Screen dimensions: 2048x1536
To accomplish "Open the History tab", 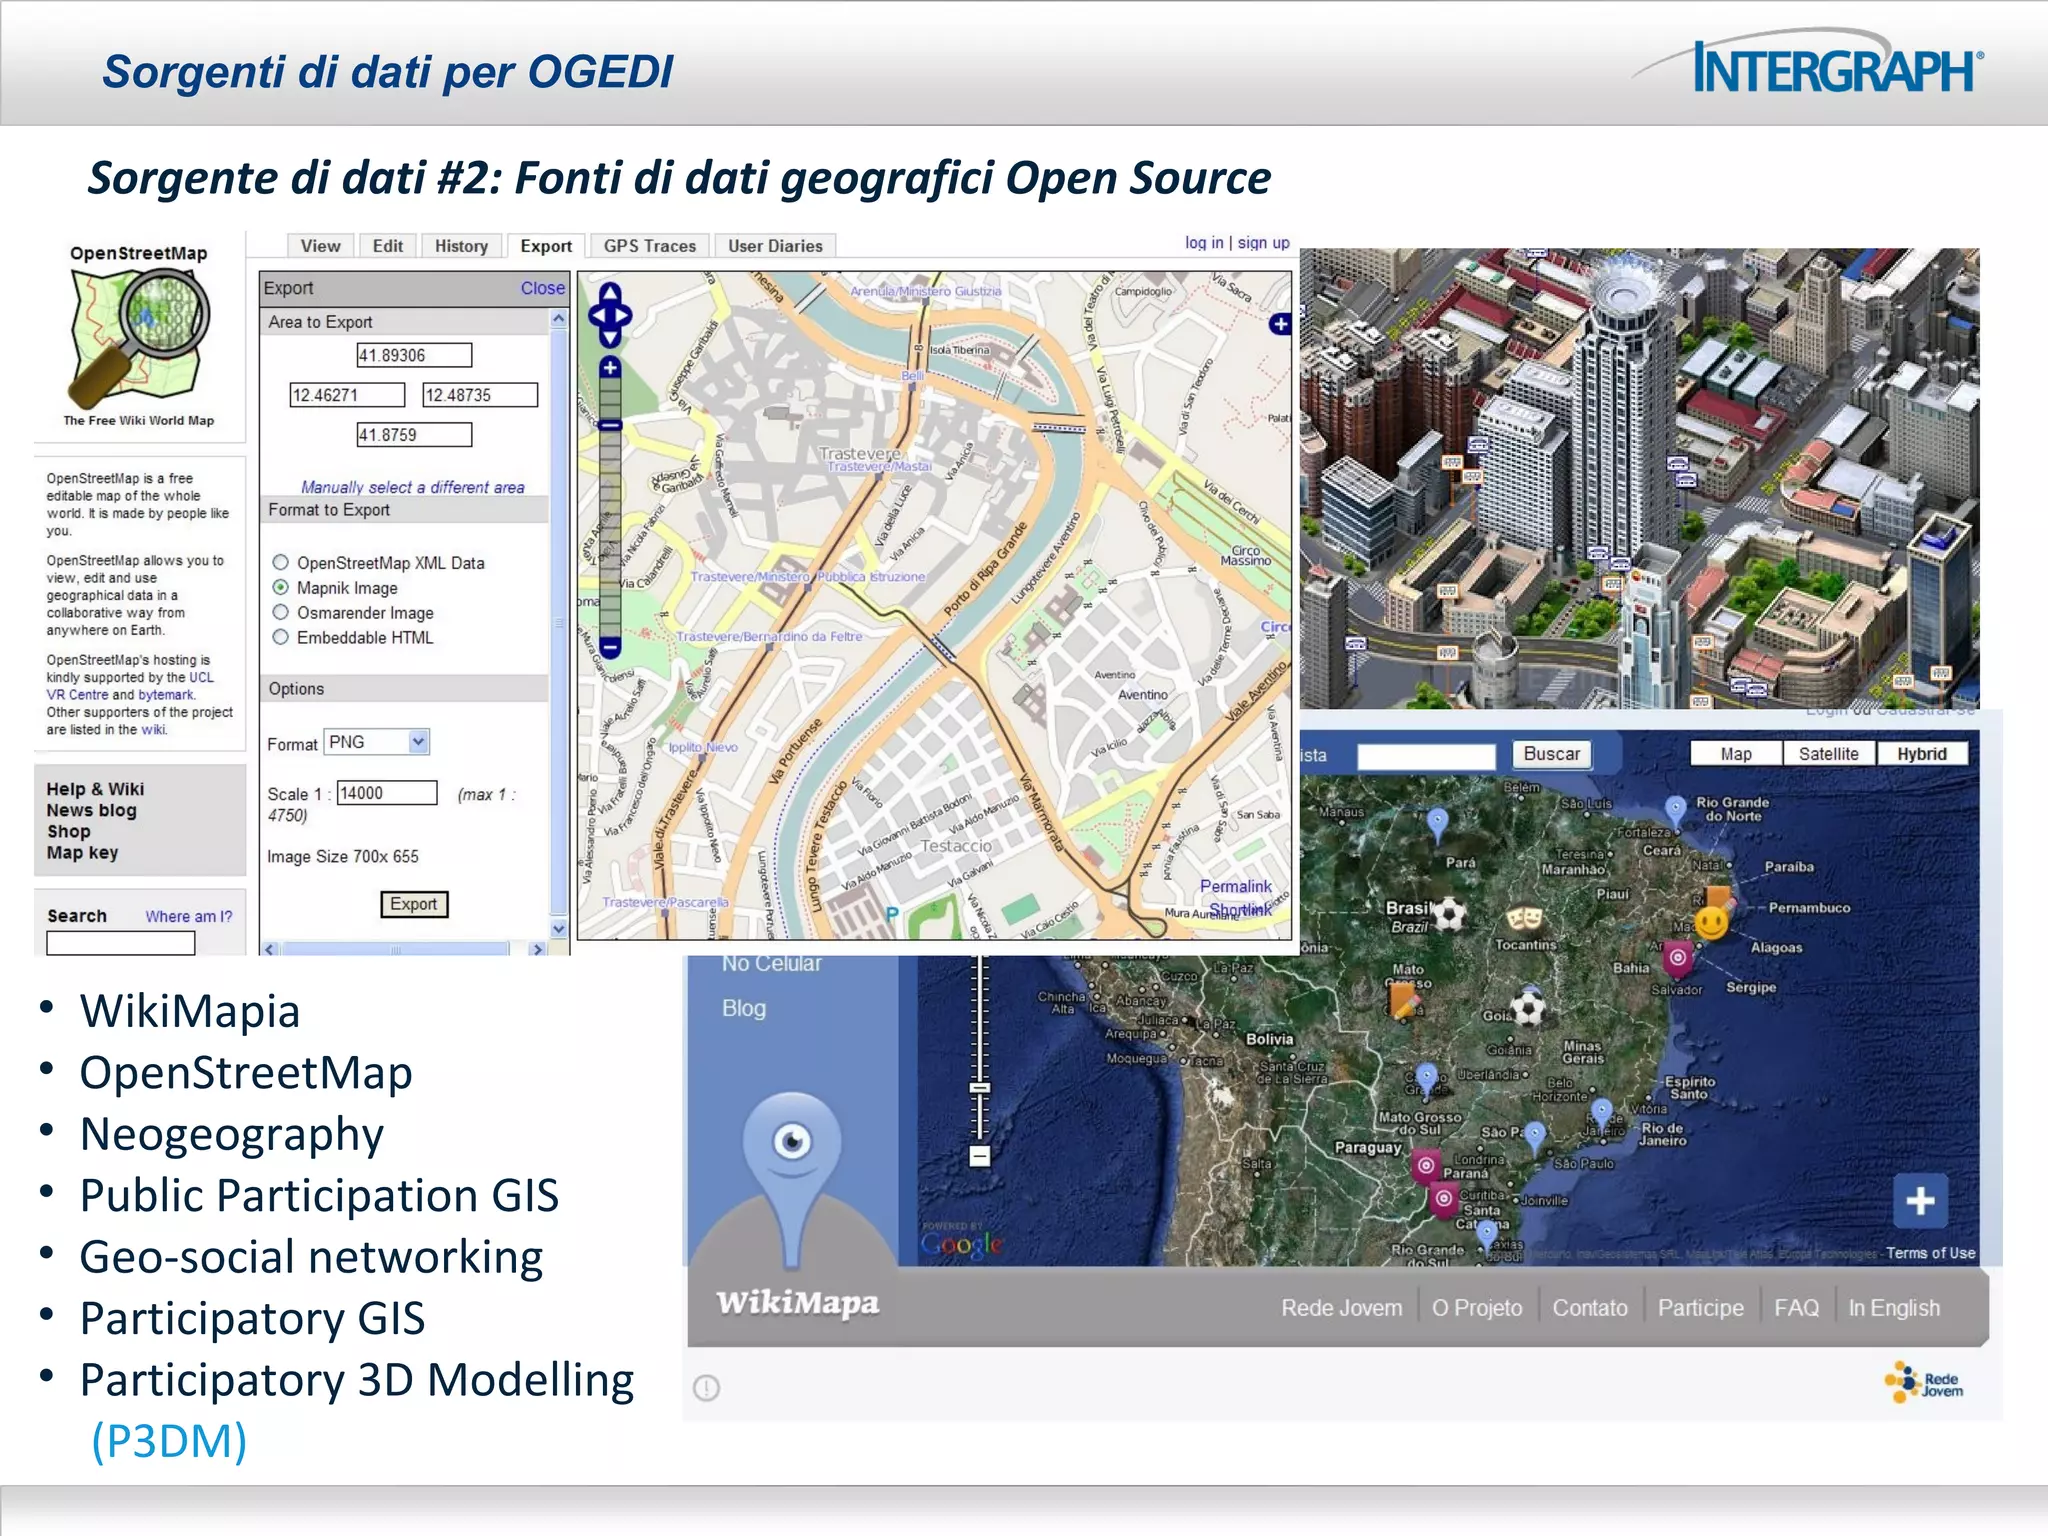I will click(461, 246).
